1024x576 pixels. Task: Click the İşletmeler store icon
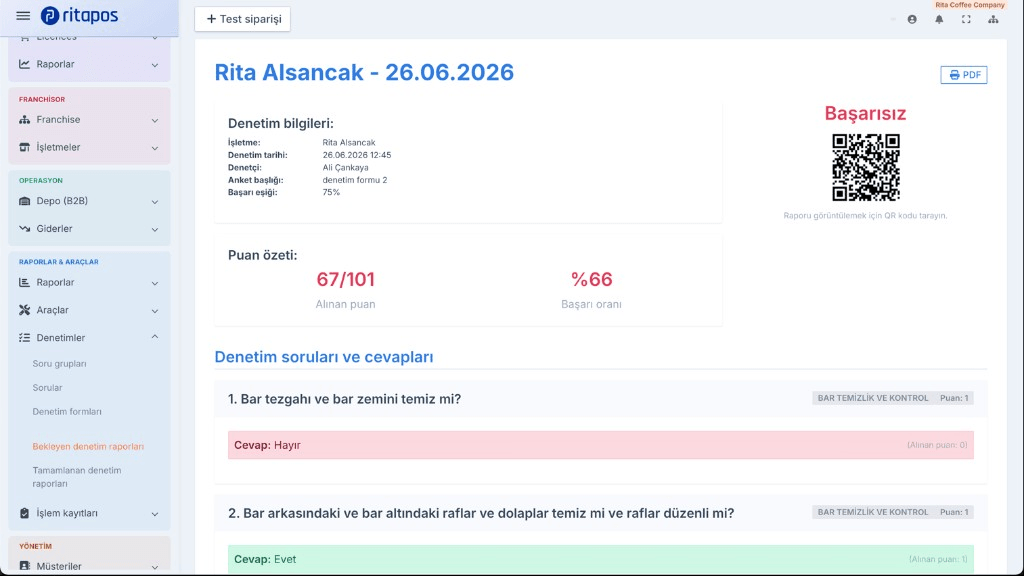point(24,147)
